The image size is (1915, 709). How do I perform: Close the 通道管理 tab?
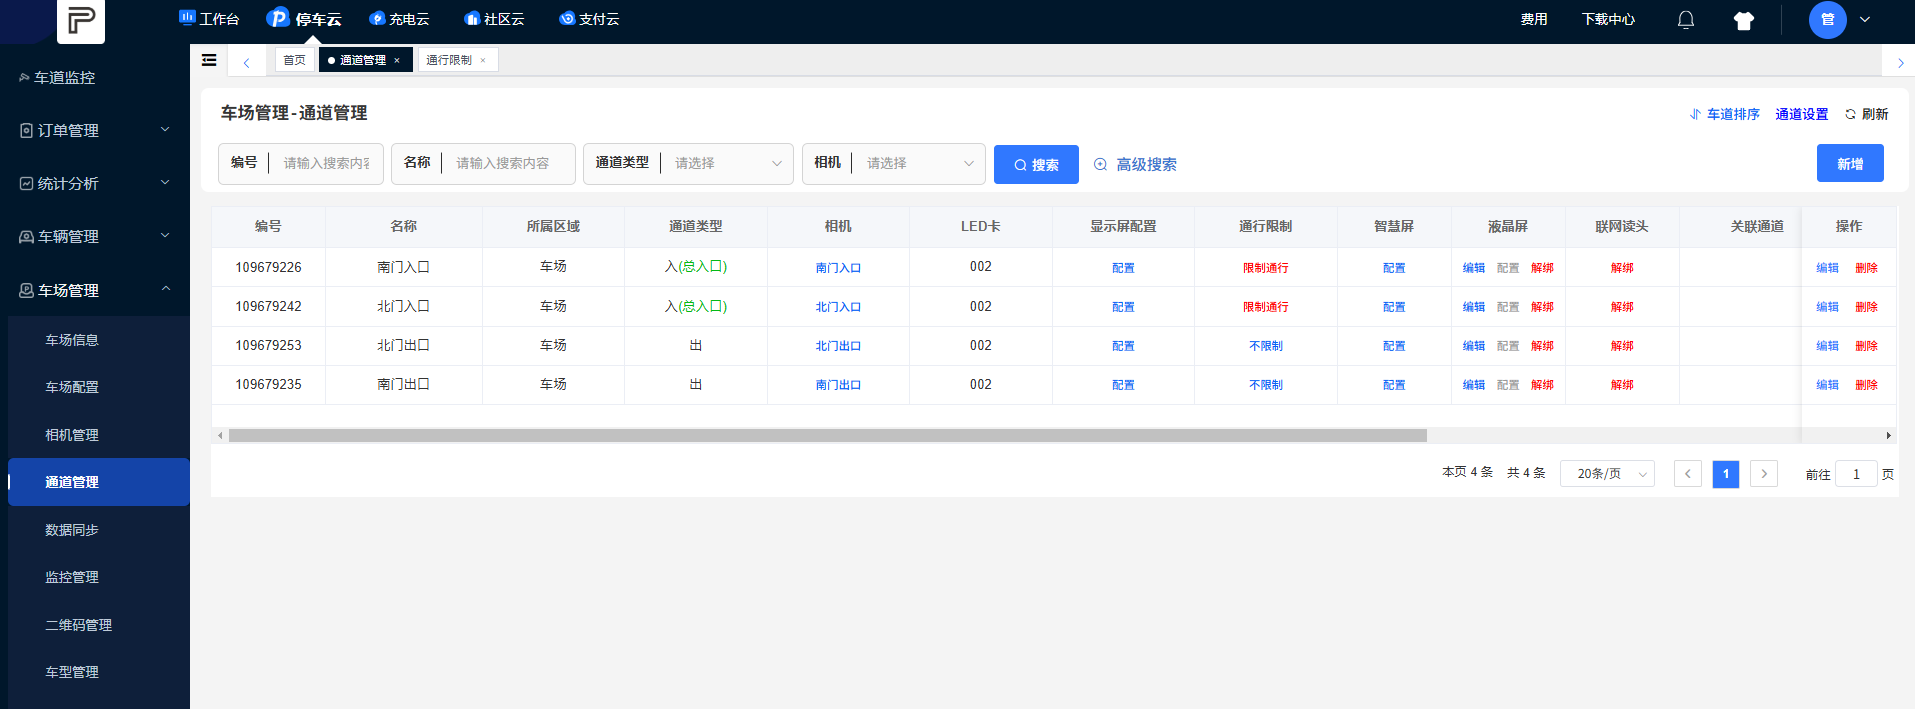click(x=397, y=60)
